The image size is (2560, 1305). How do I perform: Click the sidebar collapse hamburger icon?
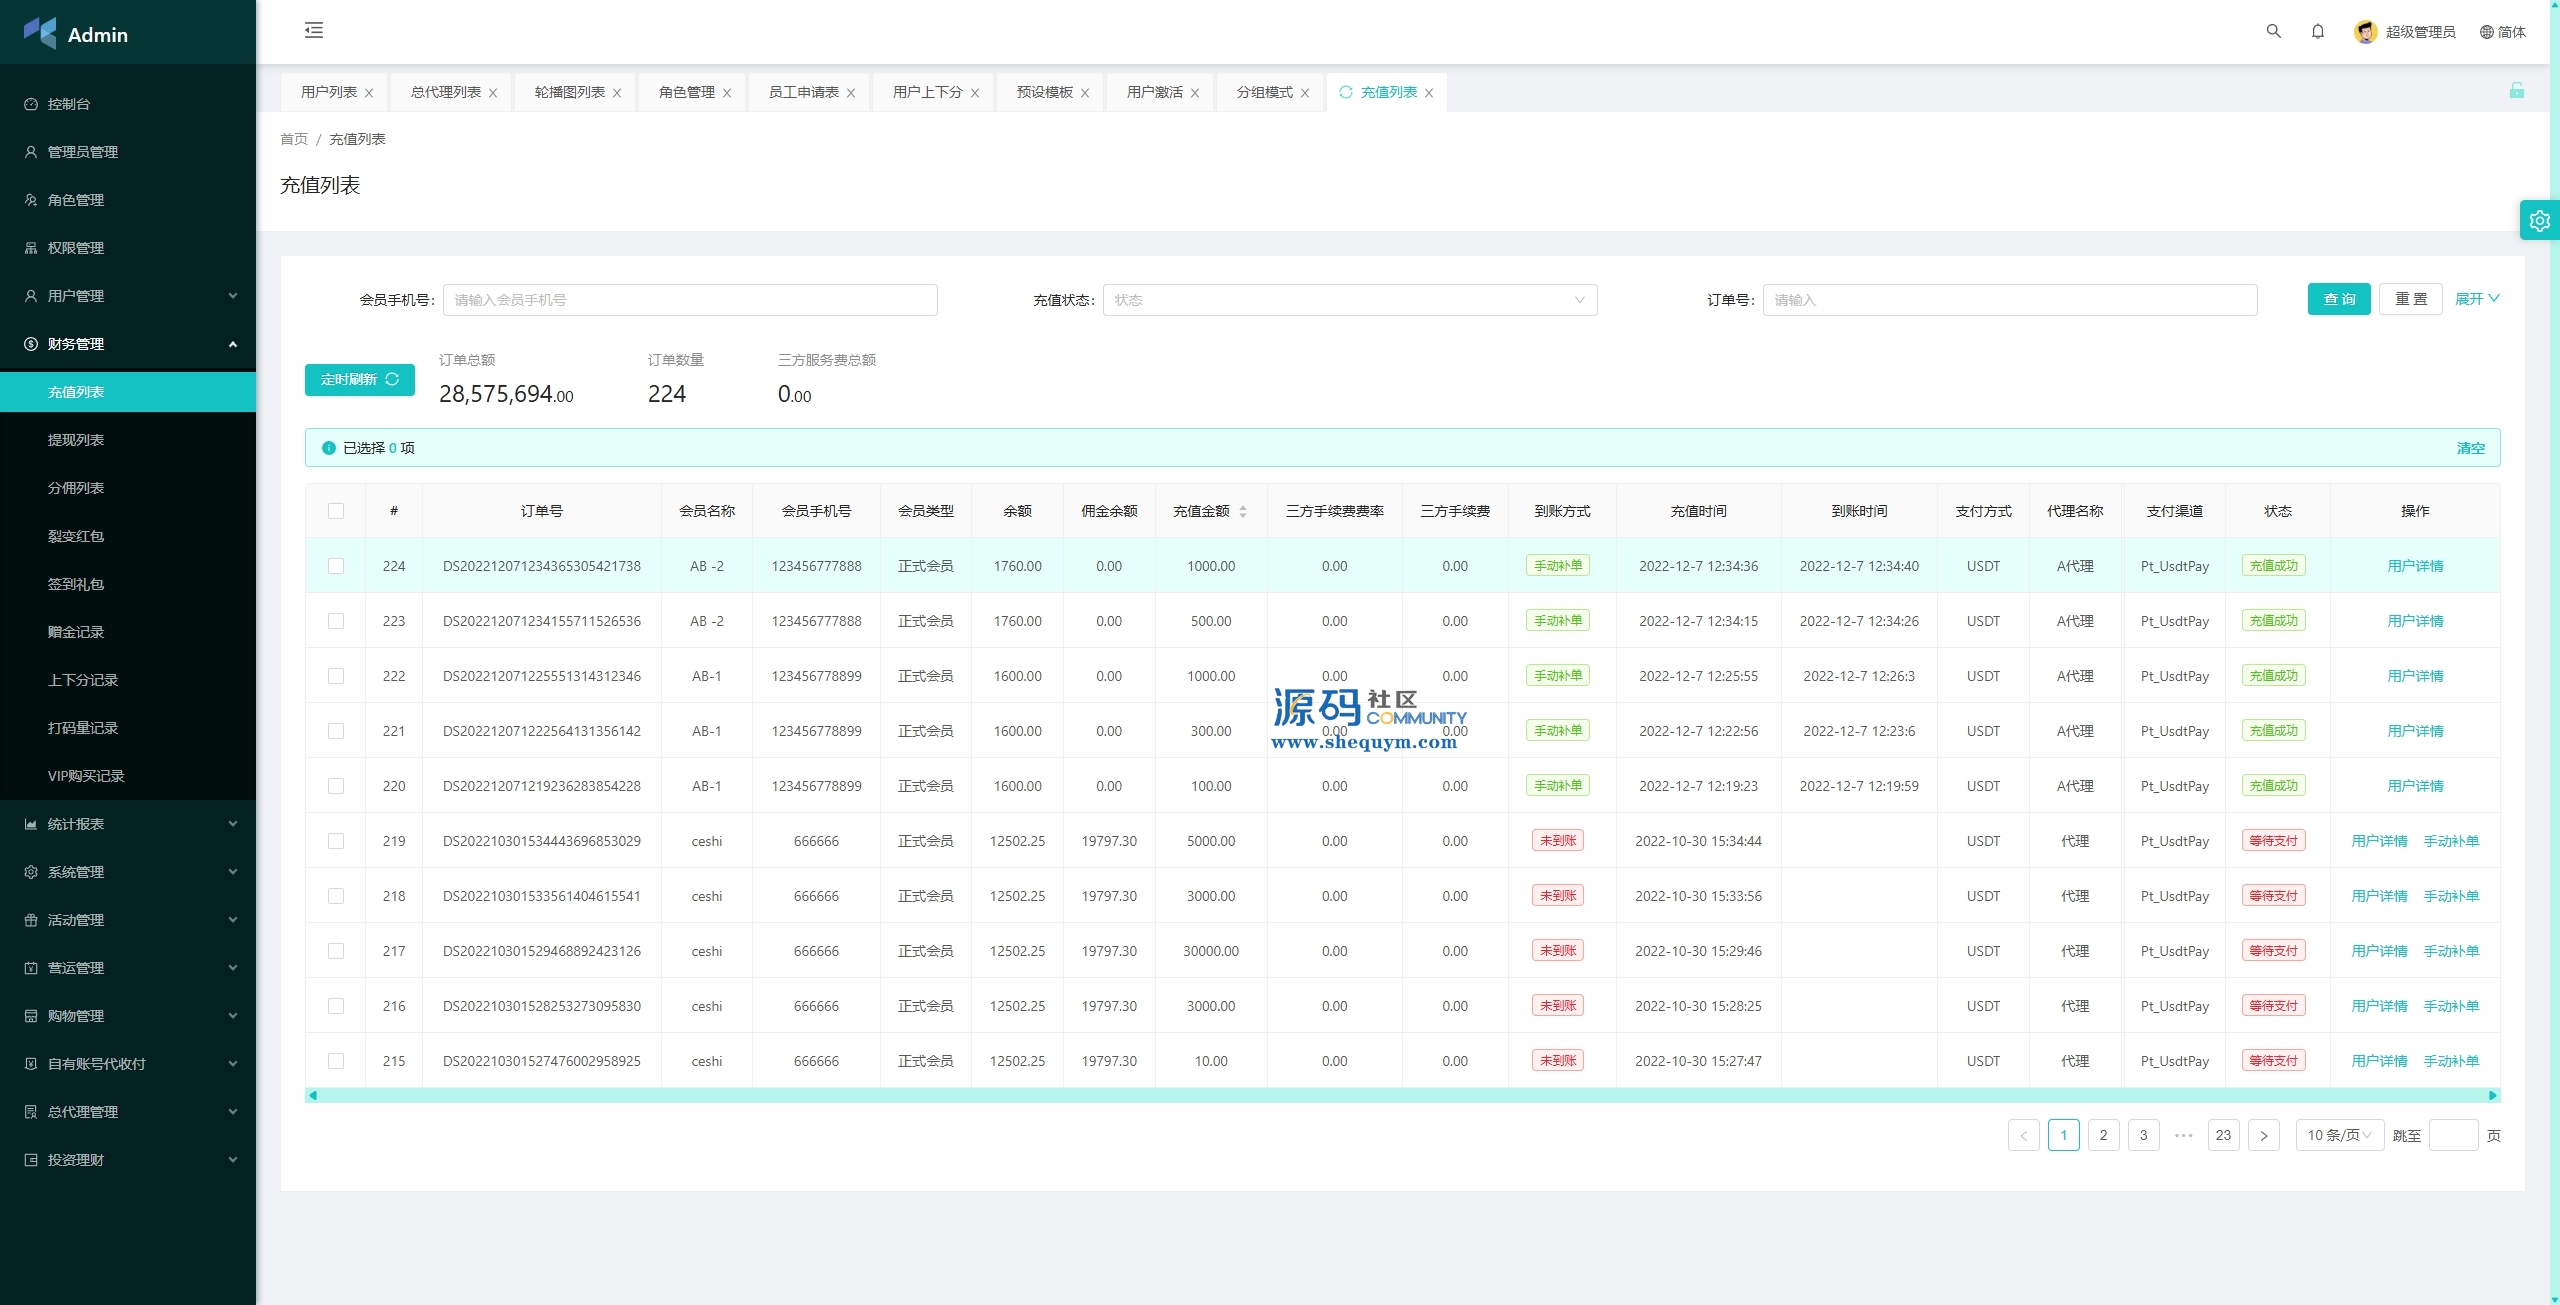(x=314, y=30)
